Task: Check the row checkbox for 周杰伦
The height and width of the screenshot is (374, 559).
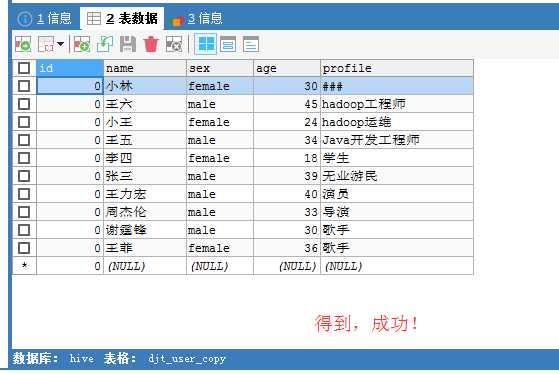Action: pos(24,212)
